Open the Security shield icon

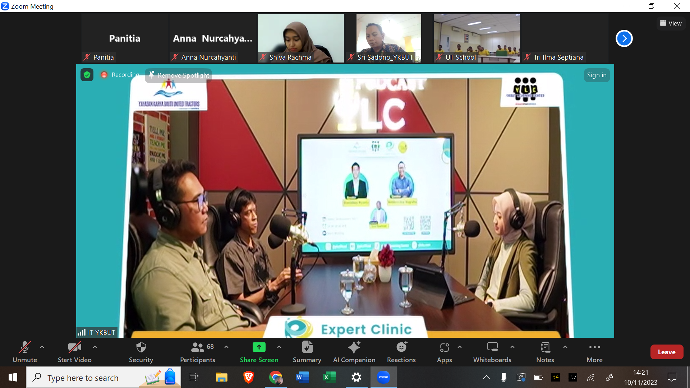click(141, 348)
